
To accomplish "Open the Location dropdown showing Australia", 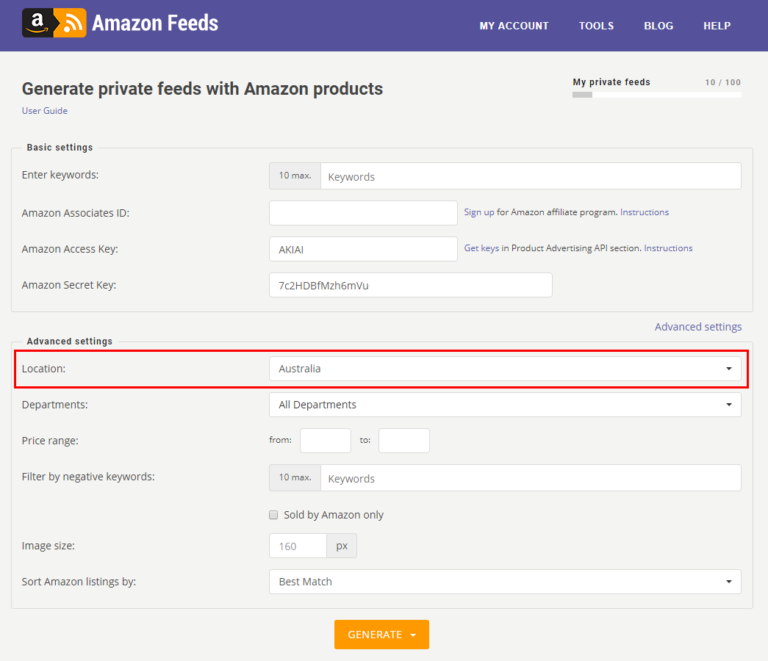I will tap(505, 369).
